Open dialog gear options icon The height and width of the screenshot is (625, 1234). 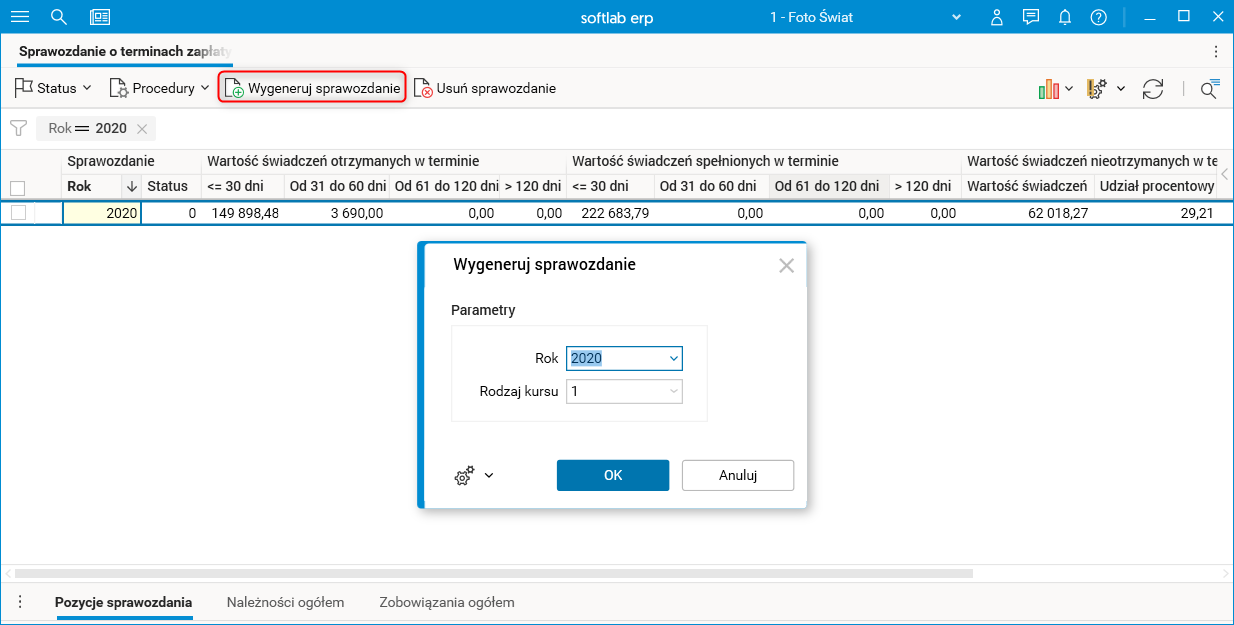(464, 476)
